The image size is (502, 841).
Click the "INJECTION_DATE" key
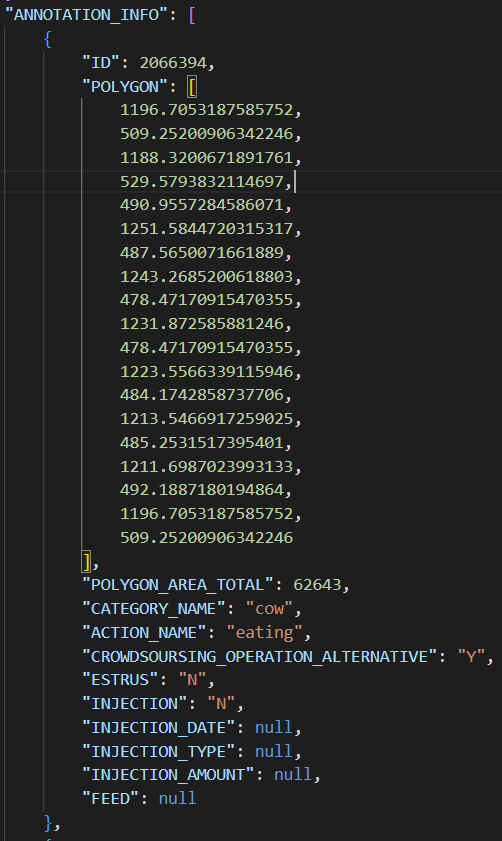tap(158, 727)
